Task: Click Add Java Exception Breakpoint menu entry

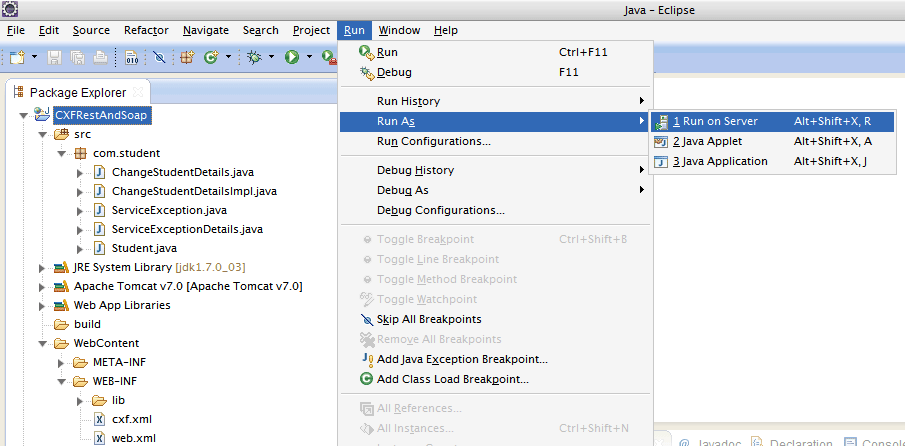Action: coord(461,359)
